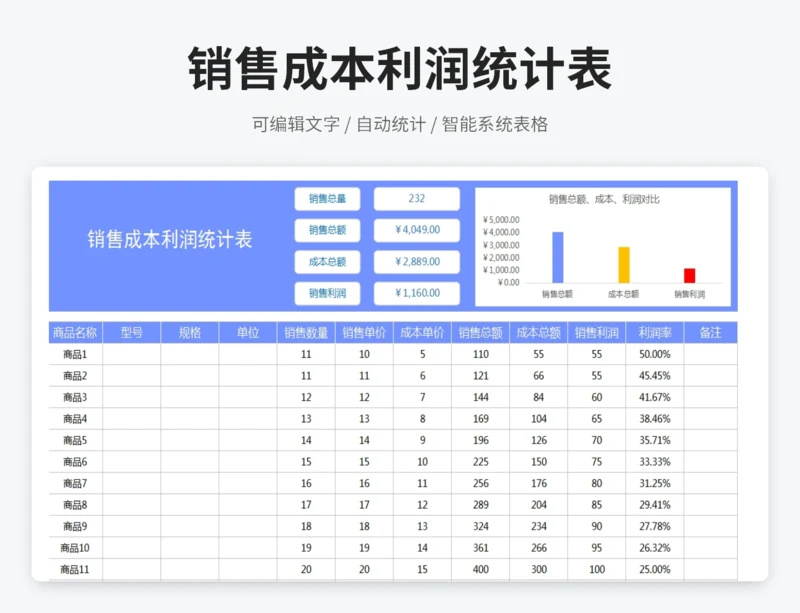
Task: Click the 25.00% profit rate cell
Action: click(655, 569)
